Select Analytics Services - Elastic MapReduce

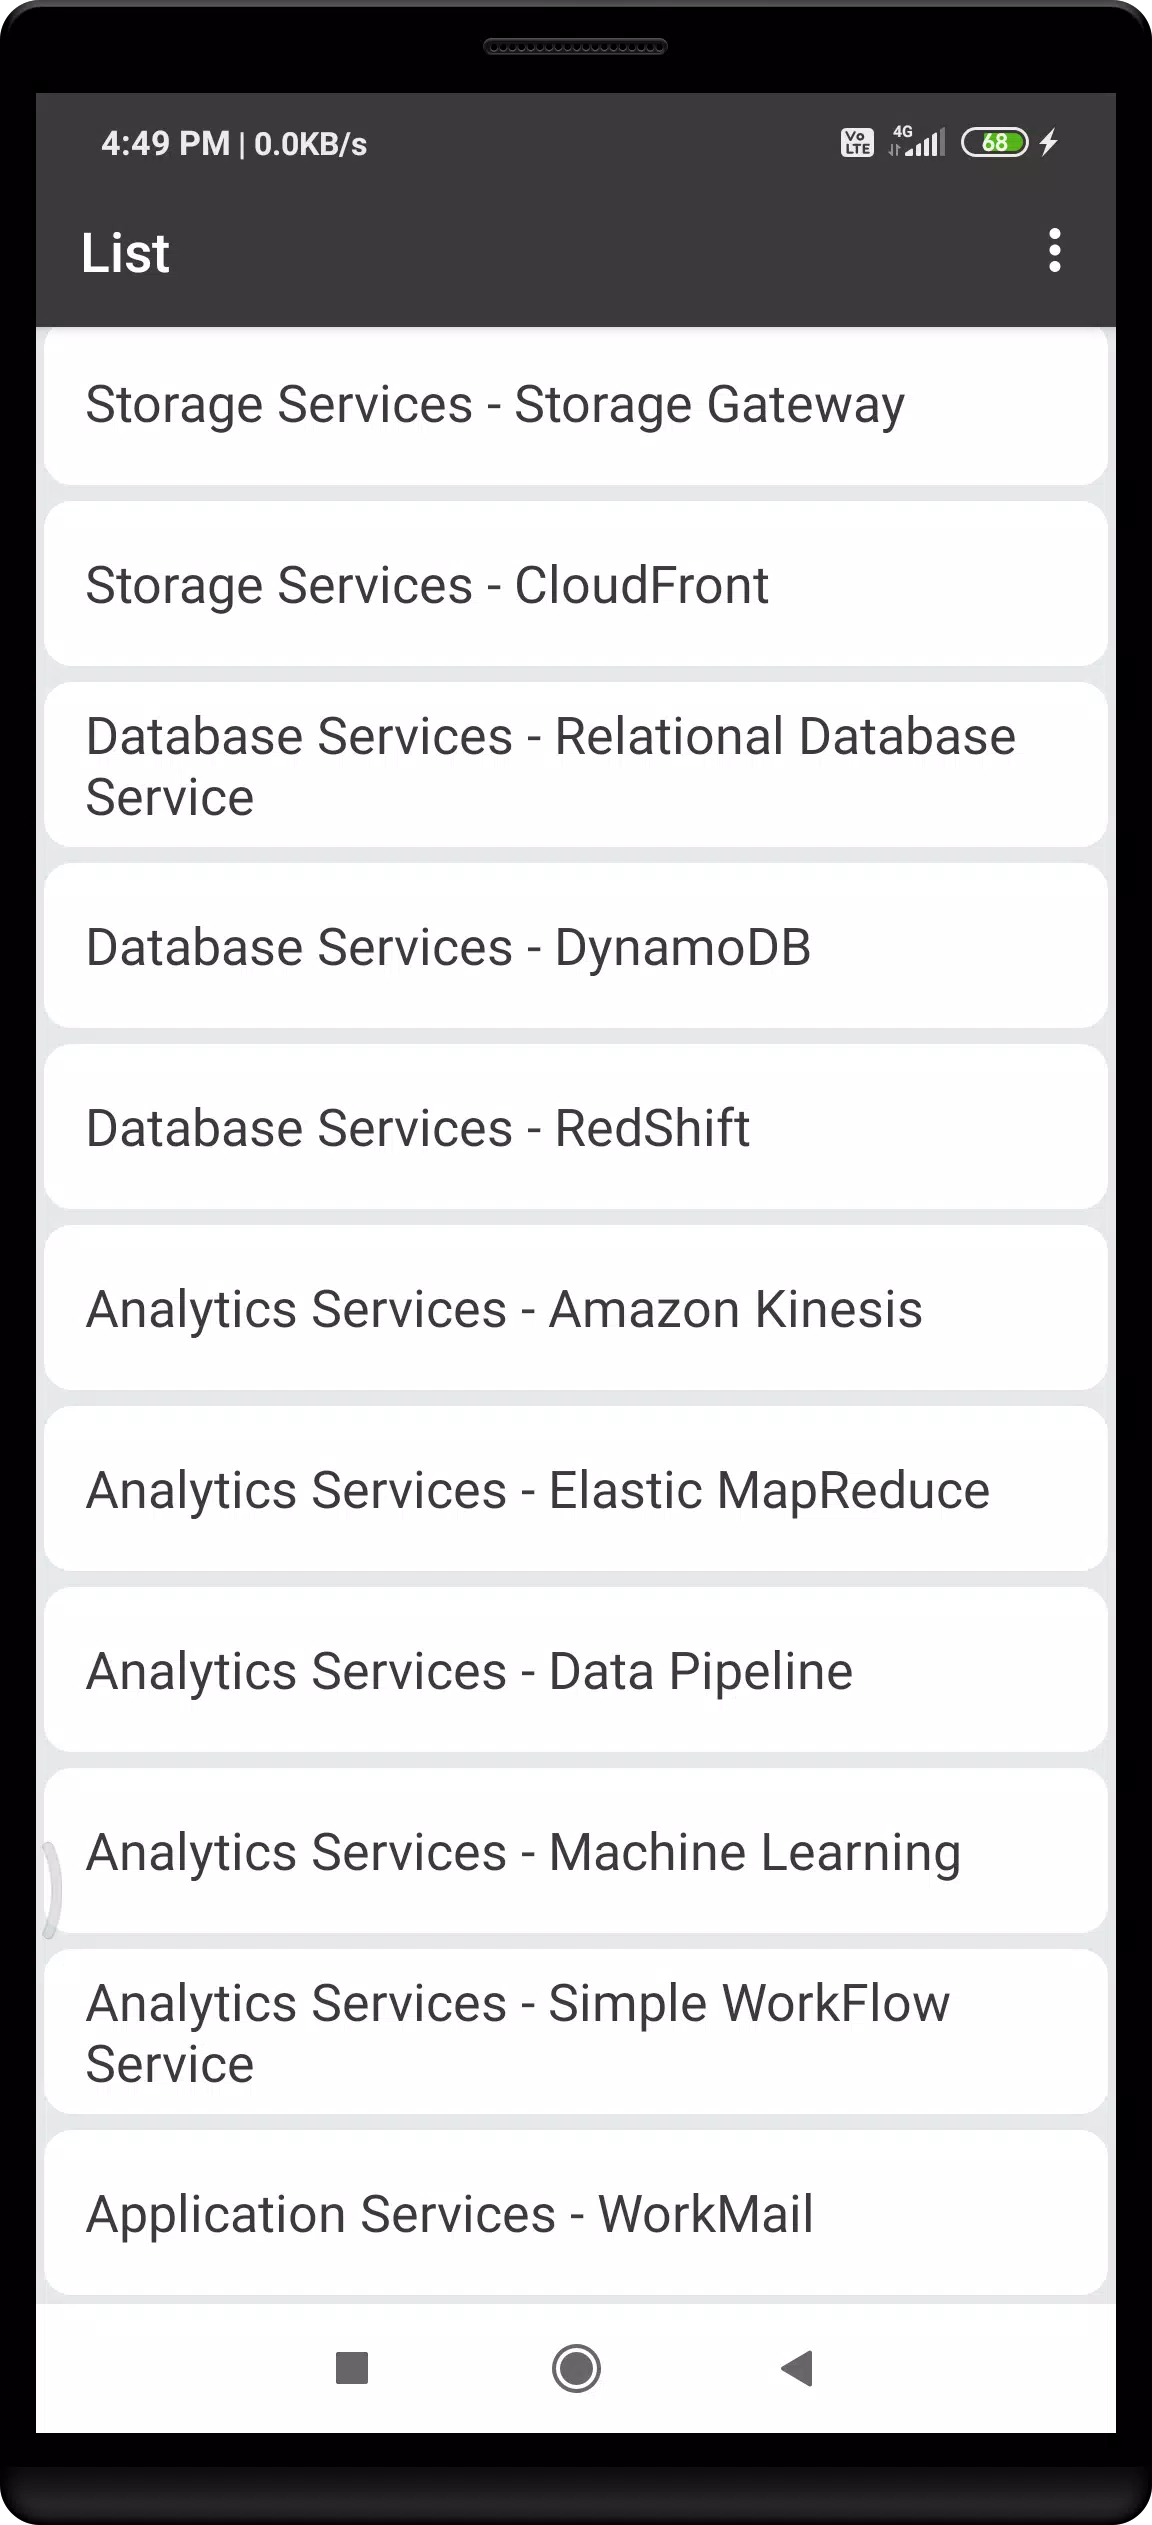click(x=576, y=1490)
